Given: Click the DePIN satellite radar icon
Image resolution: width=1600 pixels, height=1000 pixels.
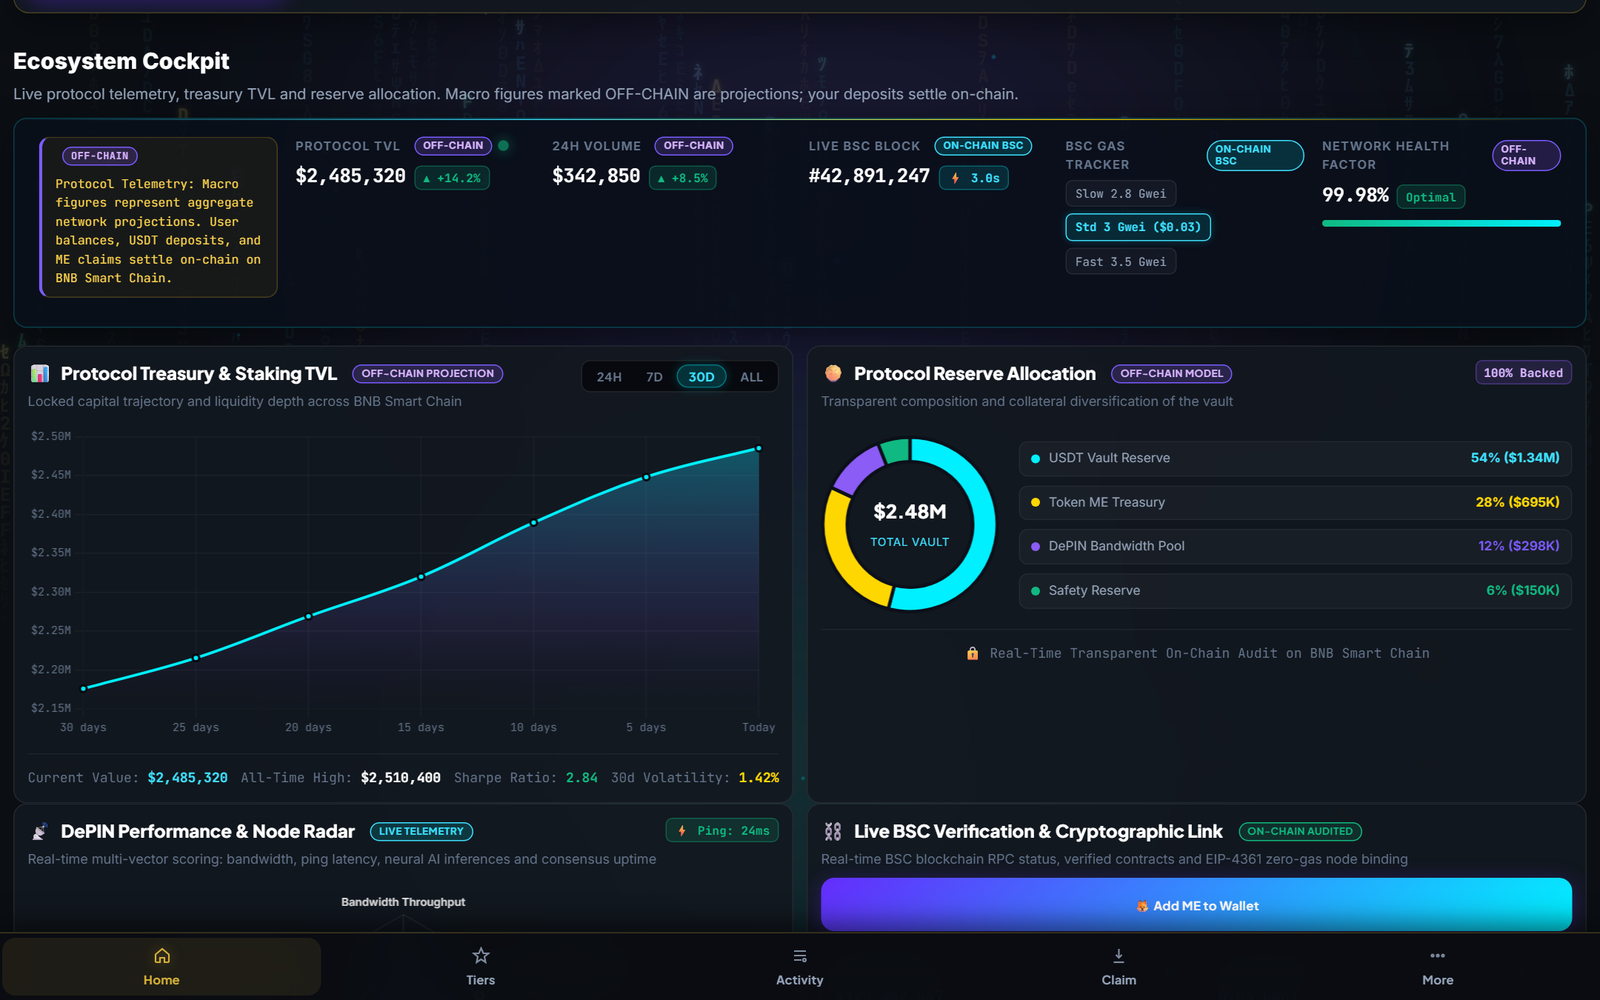Looking at the screenshot, I should 40,832.
